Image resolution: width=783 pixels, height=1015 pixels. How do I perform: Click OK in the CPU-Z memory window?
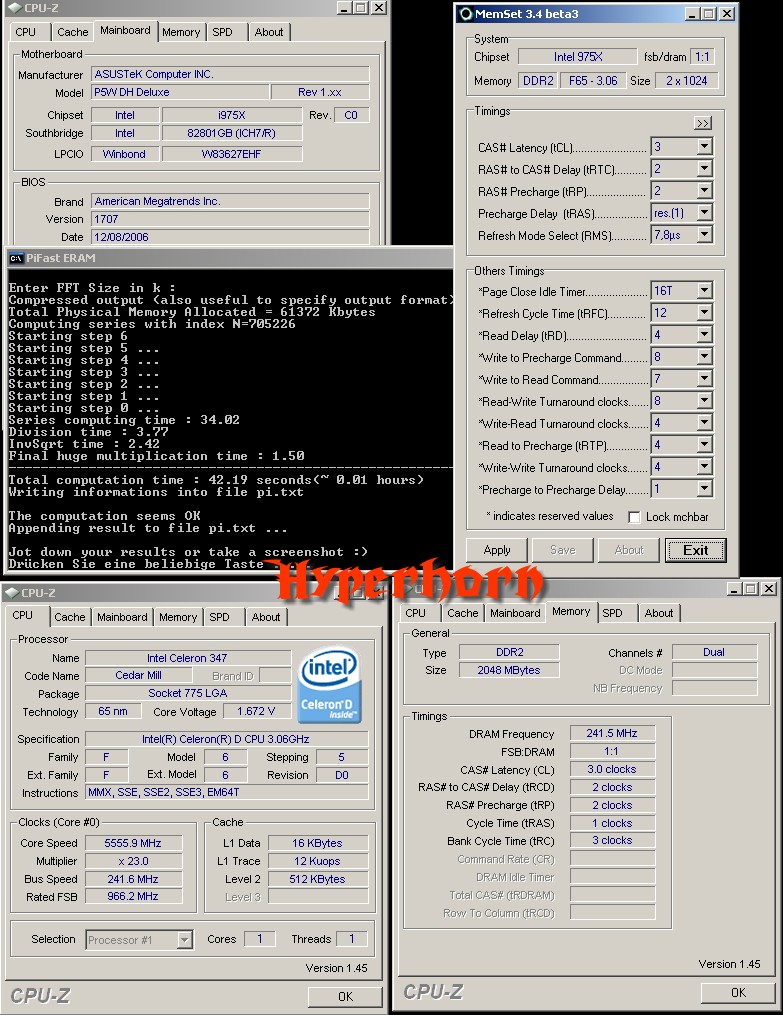coord(738,992)
